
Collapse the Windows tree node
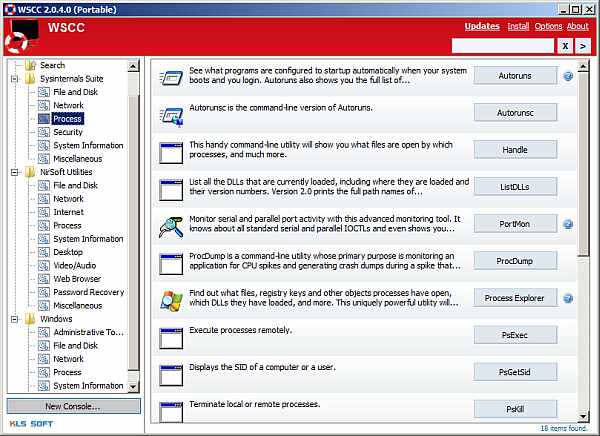tap(14, 319)
